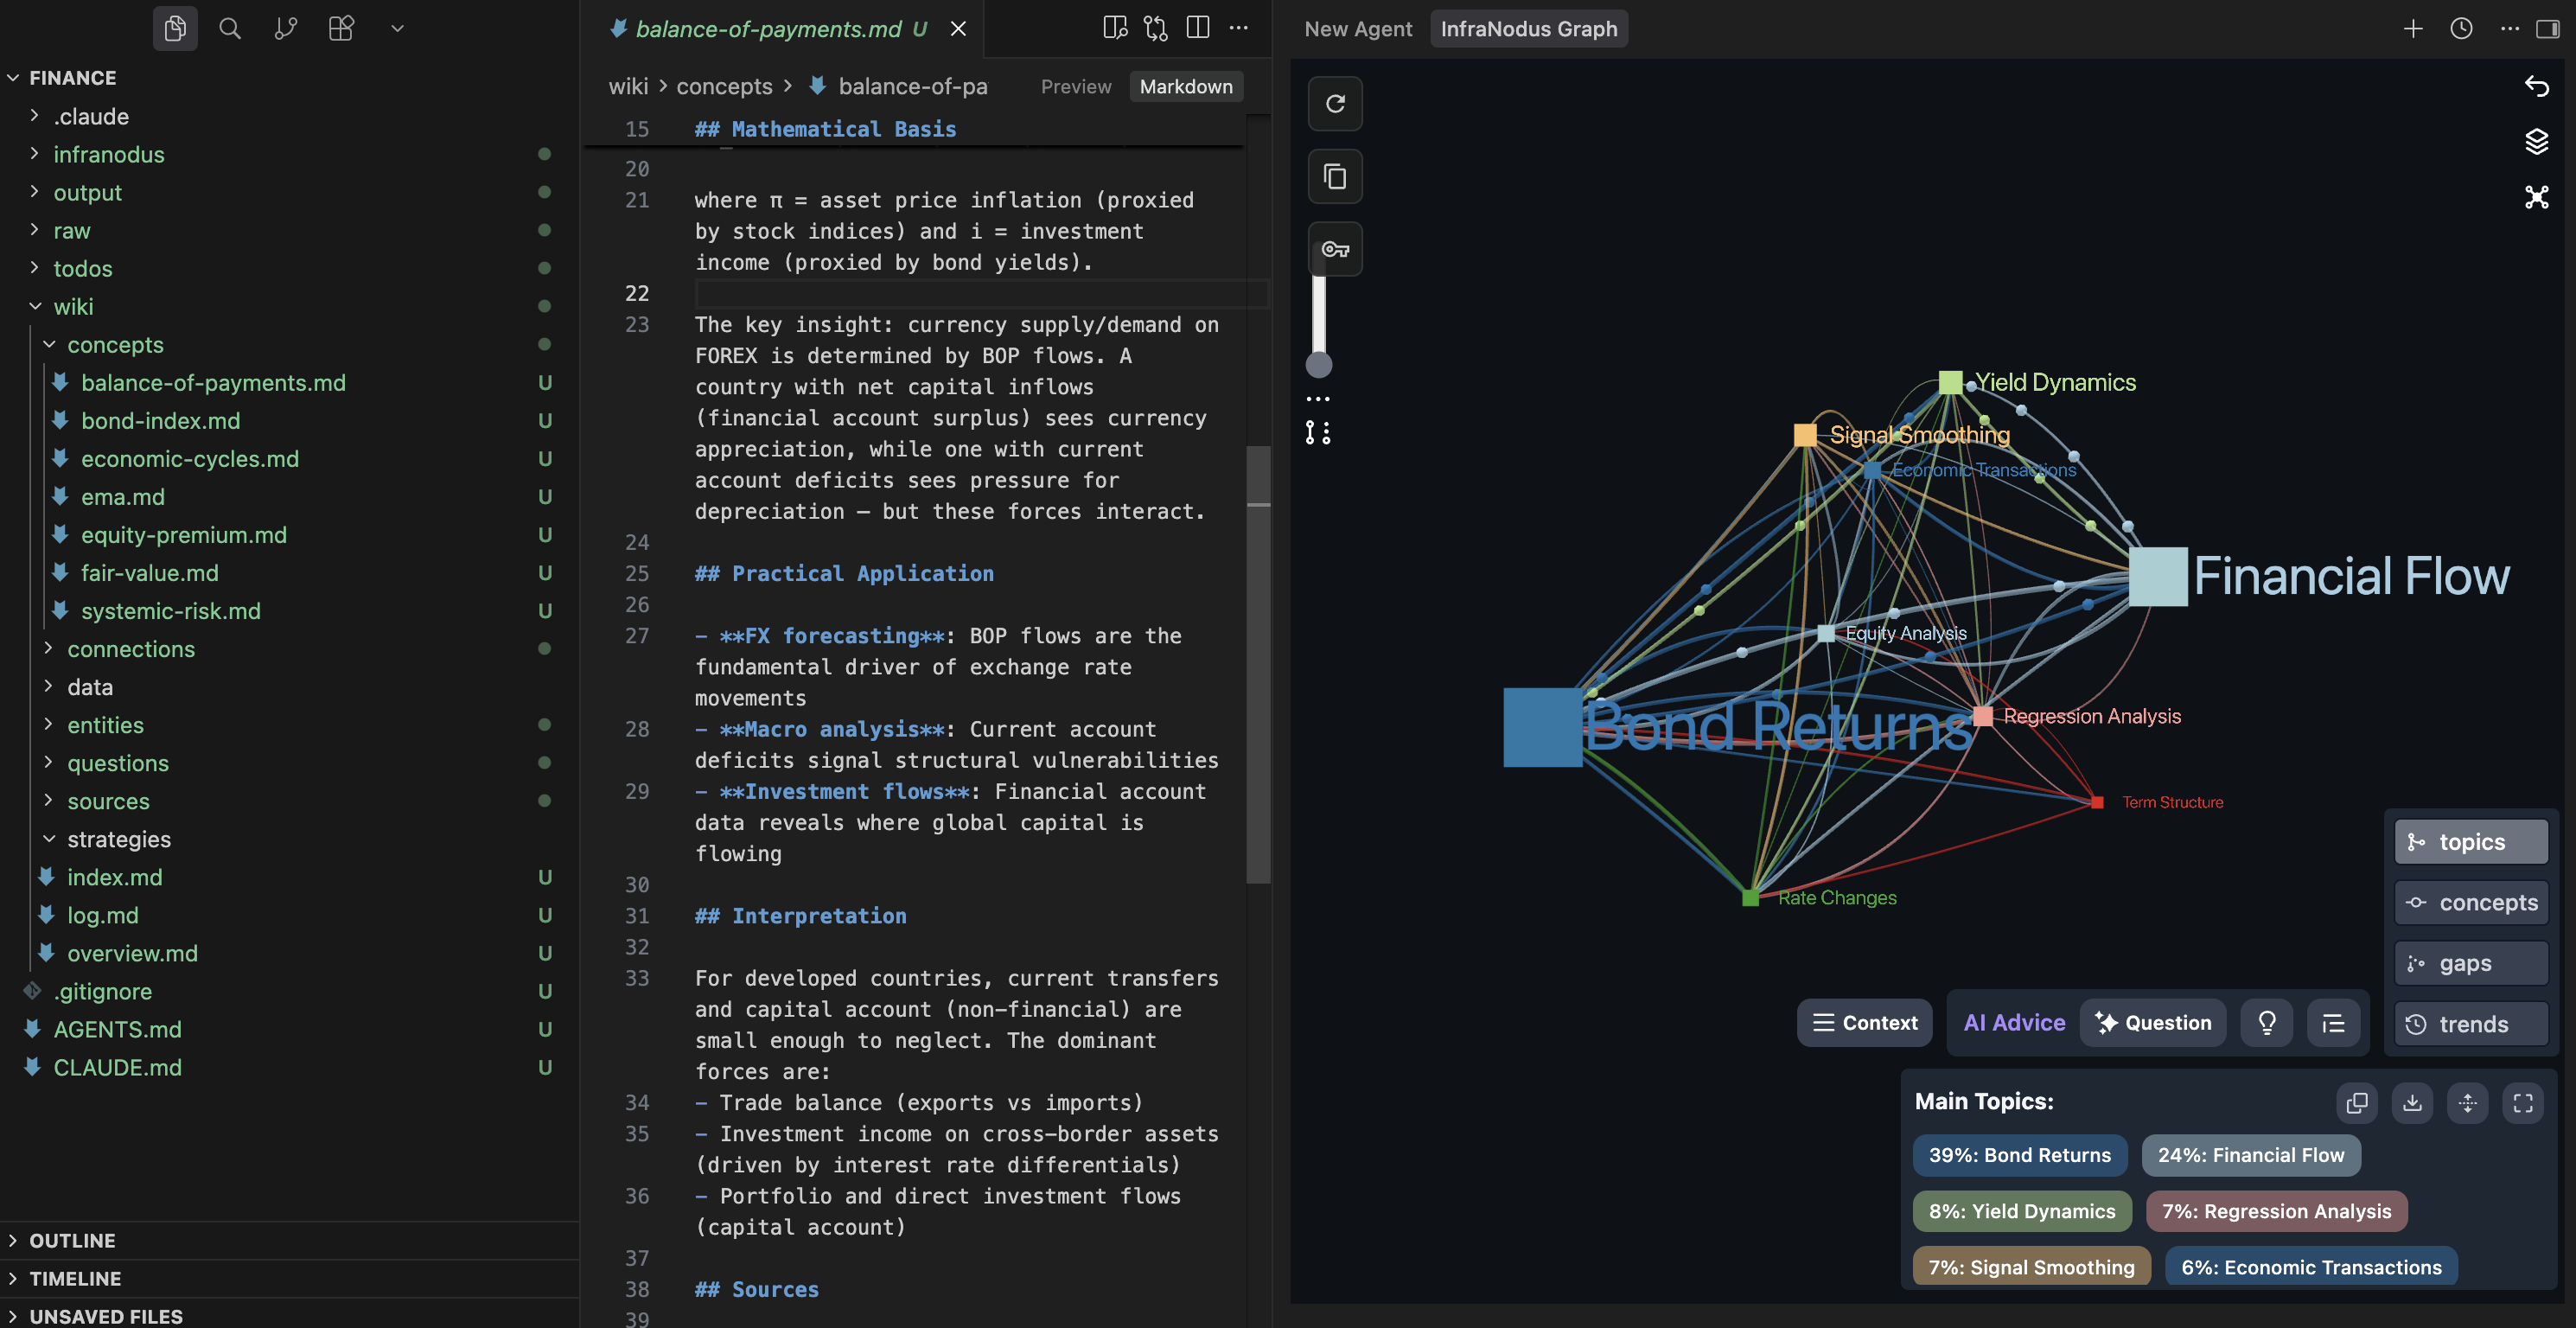
Task: Open CLAUDE.md file
Action: 289,1068
